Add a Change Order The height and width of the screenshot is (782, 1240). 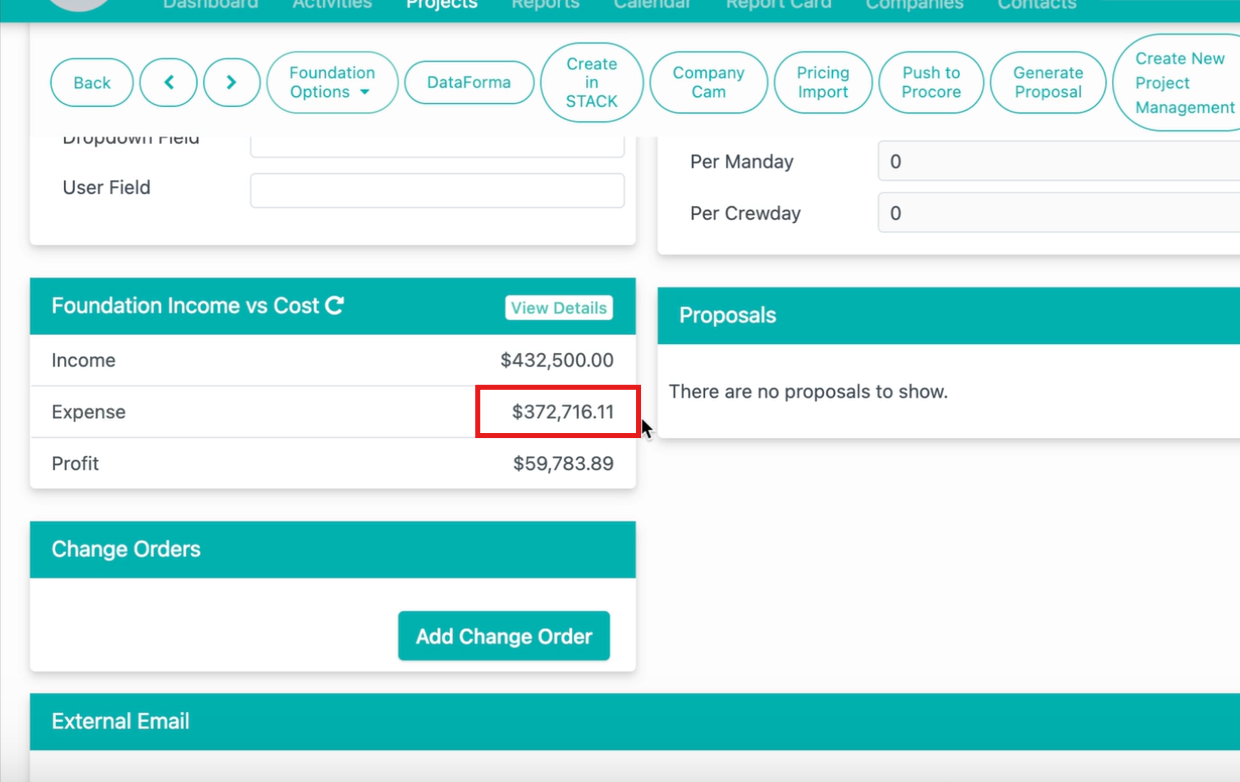(x=504, y=636)
